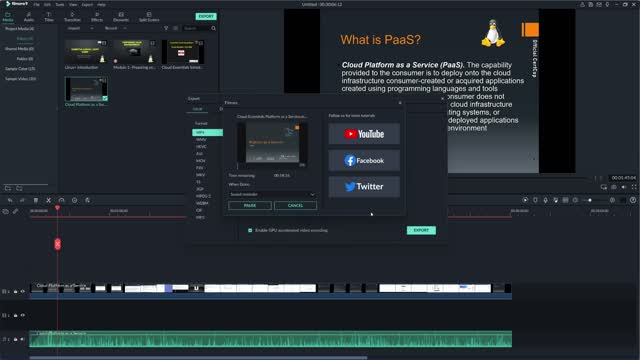The width and height of the screenshot is (640, 360).
Task: Open the File menu
Action: tap(37, 4)
